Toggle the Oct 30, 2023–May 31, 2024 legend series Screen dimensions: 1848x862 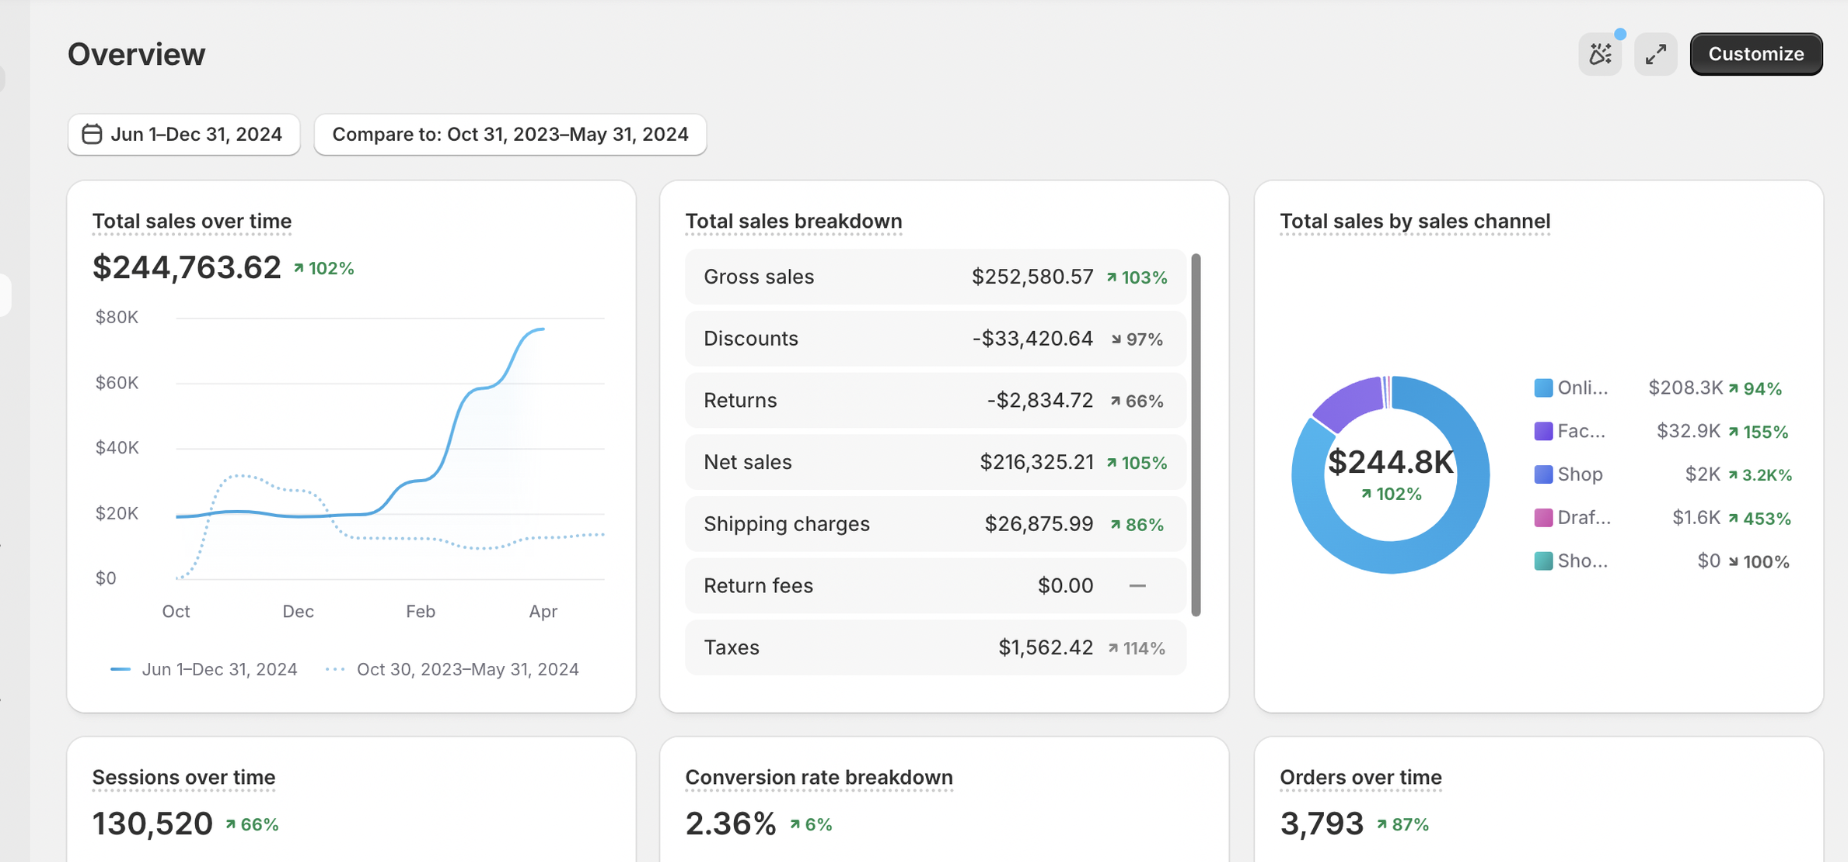[x=452, y=669]
